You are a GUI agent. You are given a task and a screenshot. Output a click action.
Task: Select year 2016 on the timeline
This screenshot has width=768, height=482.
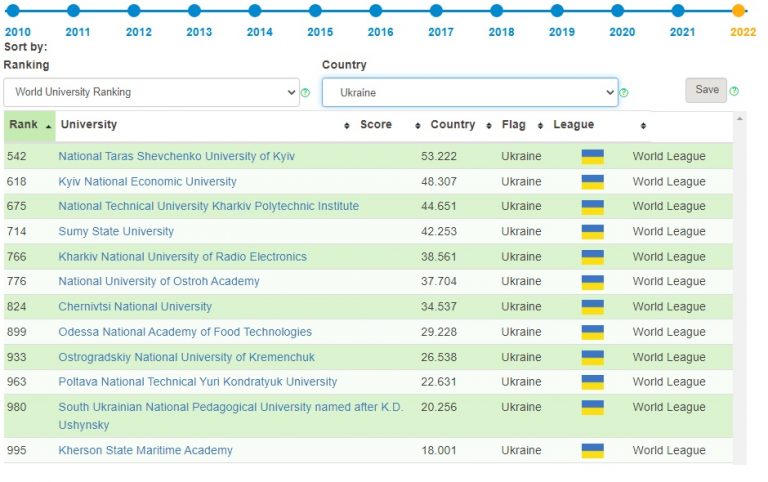(376, 10)
